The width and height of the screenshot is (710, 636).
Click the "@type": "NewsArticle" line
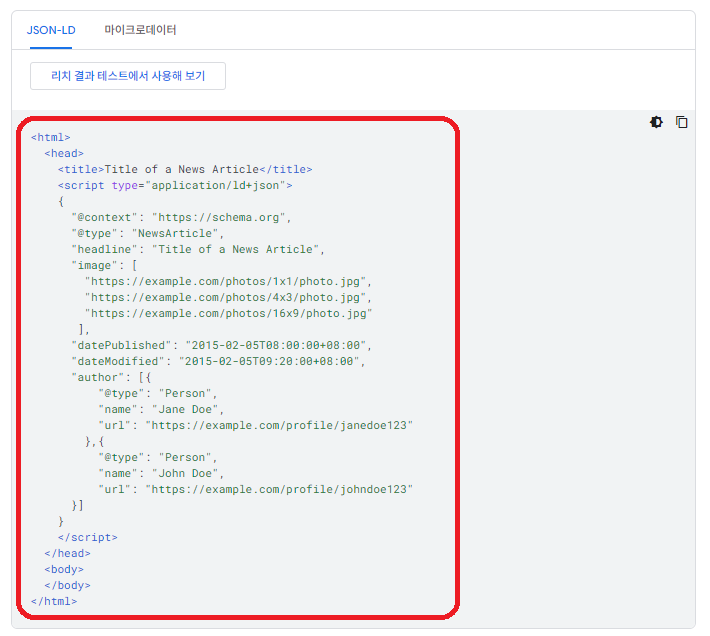(x=148, y=234)
